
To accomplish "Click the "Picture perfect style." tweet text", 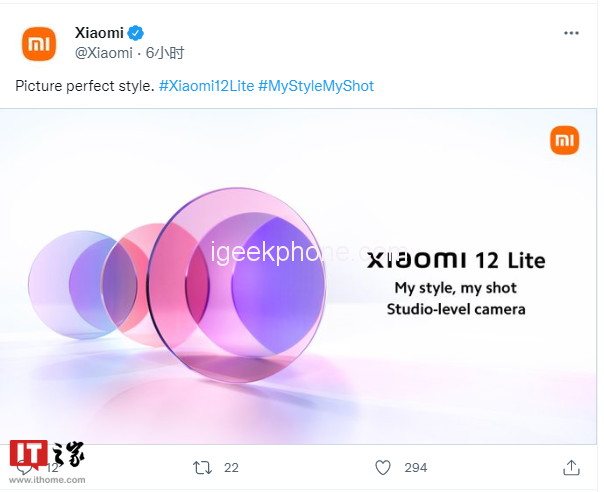I will (85, 86).
